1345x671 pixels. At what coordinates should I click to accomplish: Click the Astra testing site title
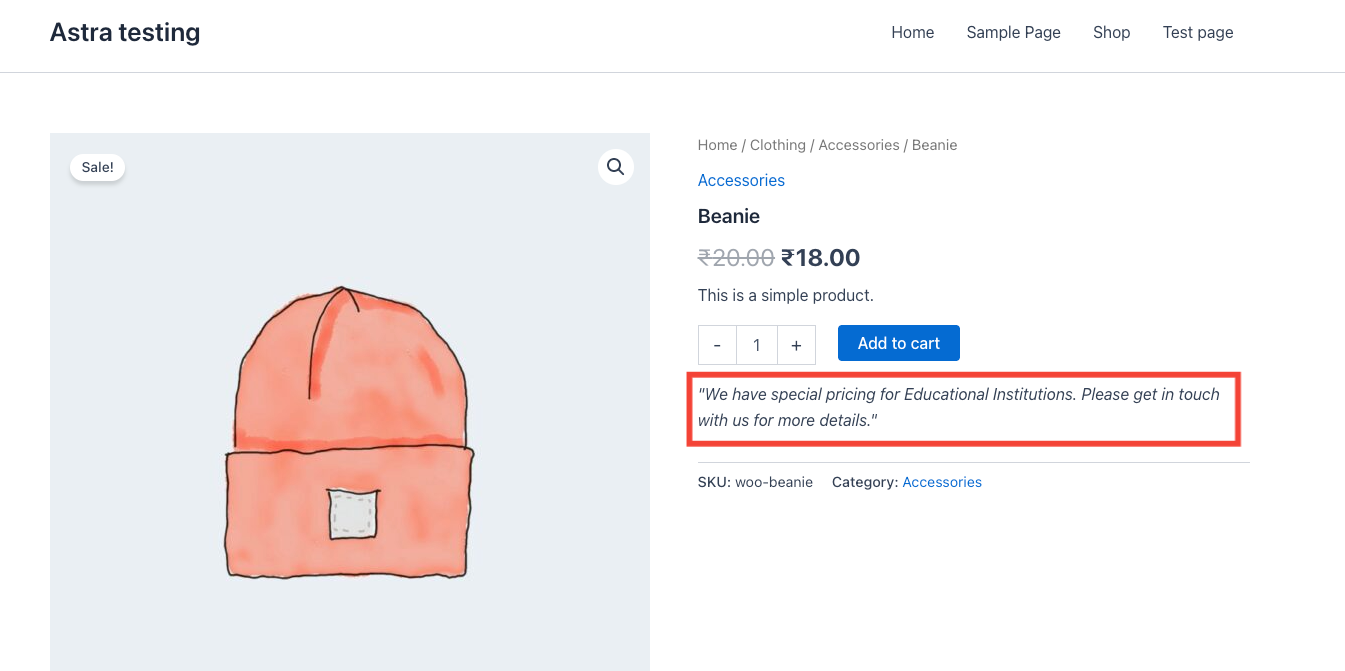tap(125, 33)
